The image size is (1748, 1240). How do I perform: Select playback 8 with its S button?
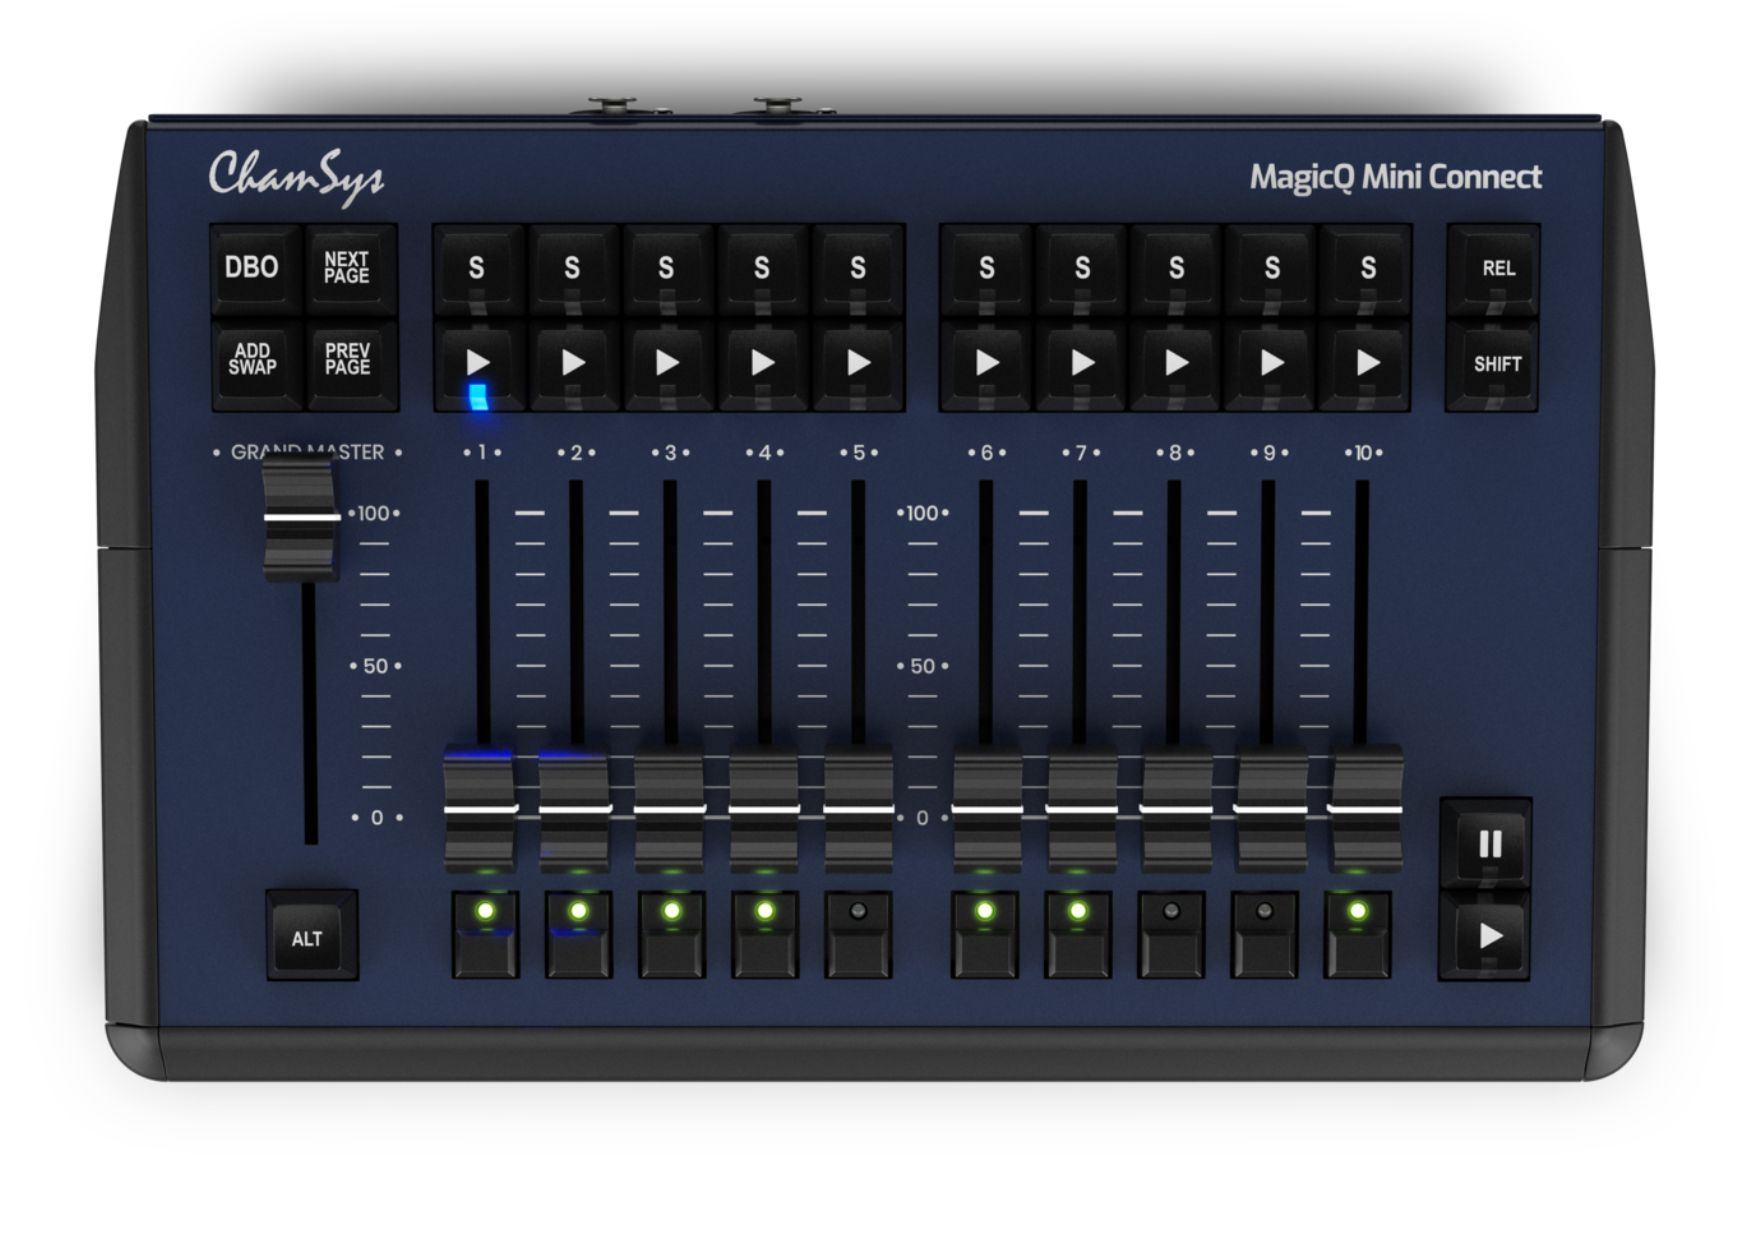[1177, 268]
